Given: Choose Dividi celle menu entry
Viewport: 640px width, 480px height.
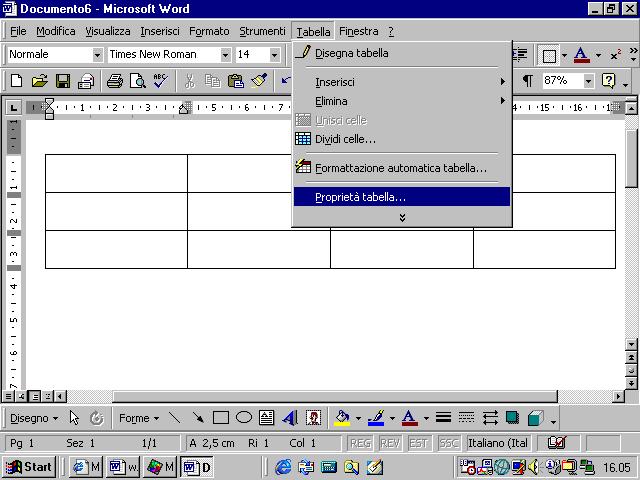Looking at the screenshot, I should point(402,139).
